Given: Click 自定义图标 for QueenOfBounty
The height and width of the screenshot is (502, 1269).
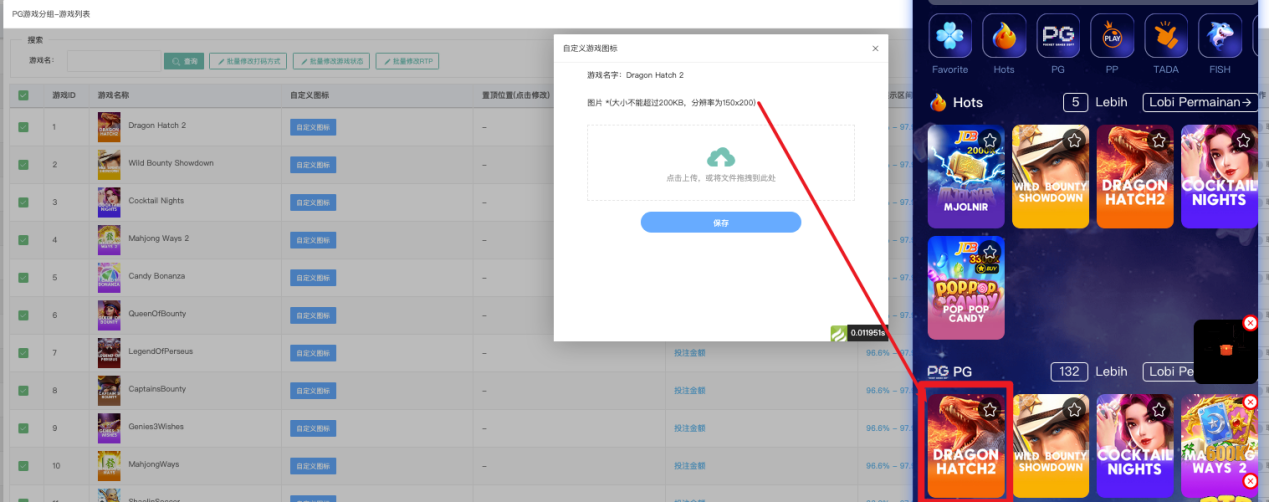Looking at the screenshot, I should (313, 315).
